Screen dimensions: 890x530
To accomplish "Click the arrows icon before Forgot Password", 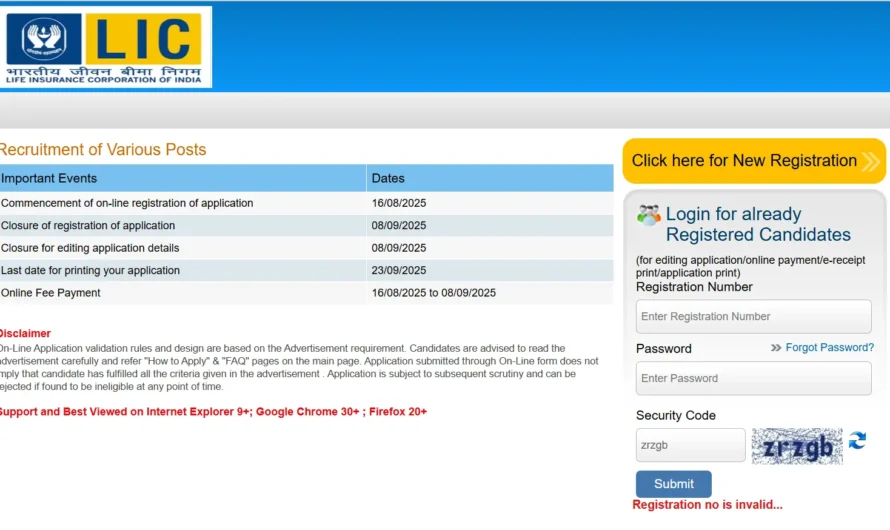I will (776, 347).
